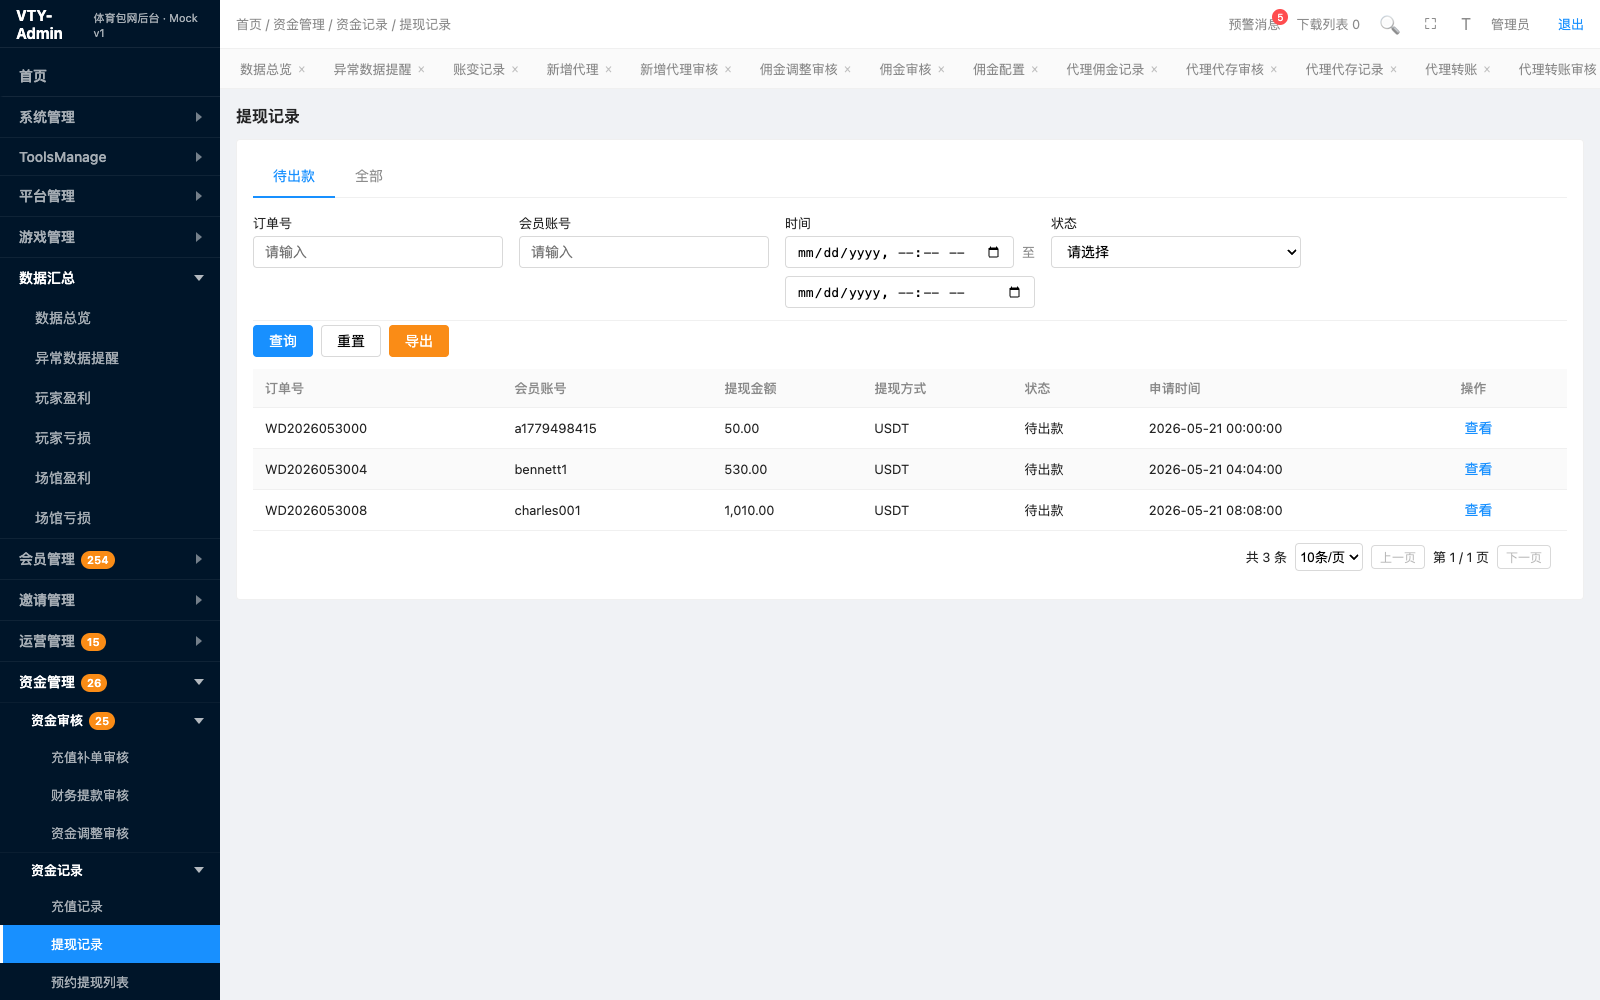Click the font size T icon
The width and height of the screenshot is (1600, 1000).
coord(1466,24)
